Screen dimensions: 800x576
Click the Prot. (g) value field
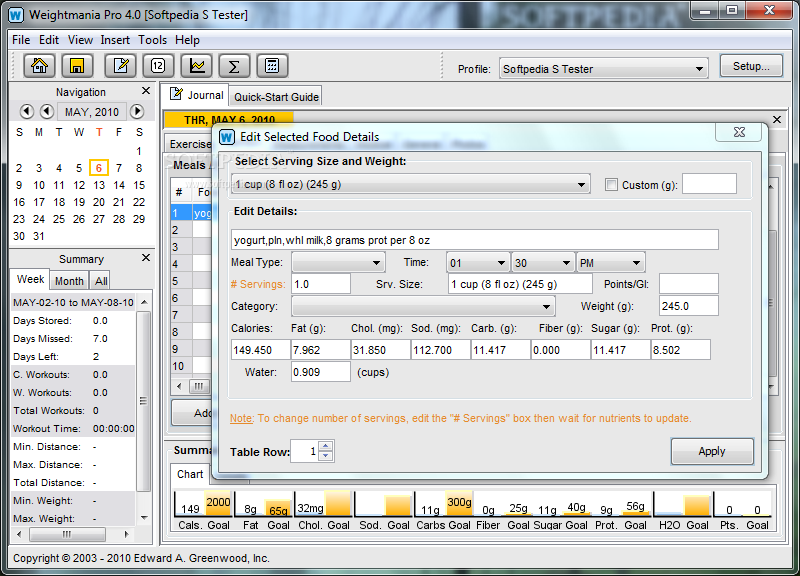coord(680,350)
